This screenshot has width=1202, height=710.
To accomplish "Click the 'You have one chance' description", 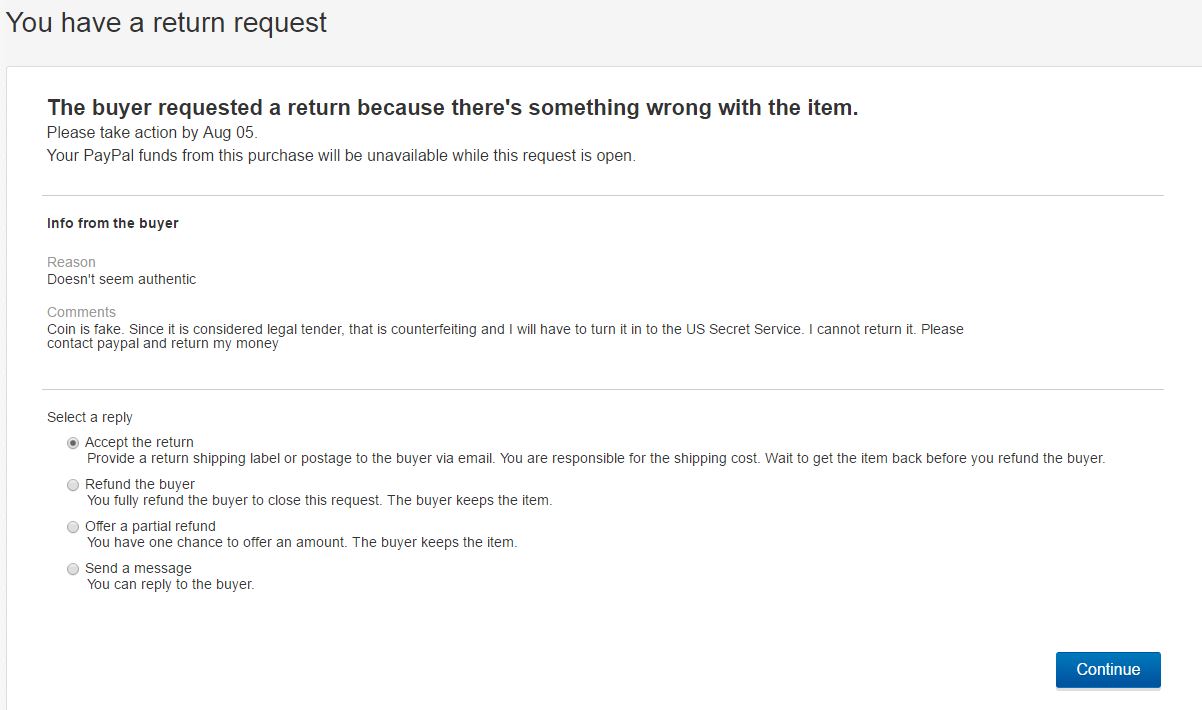I will [302, 542].
